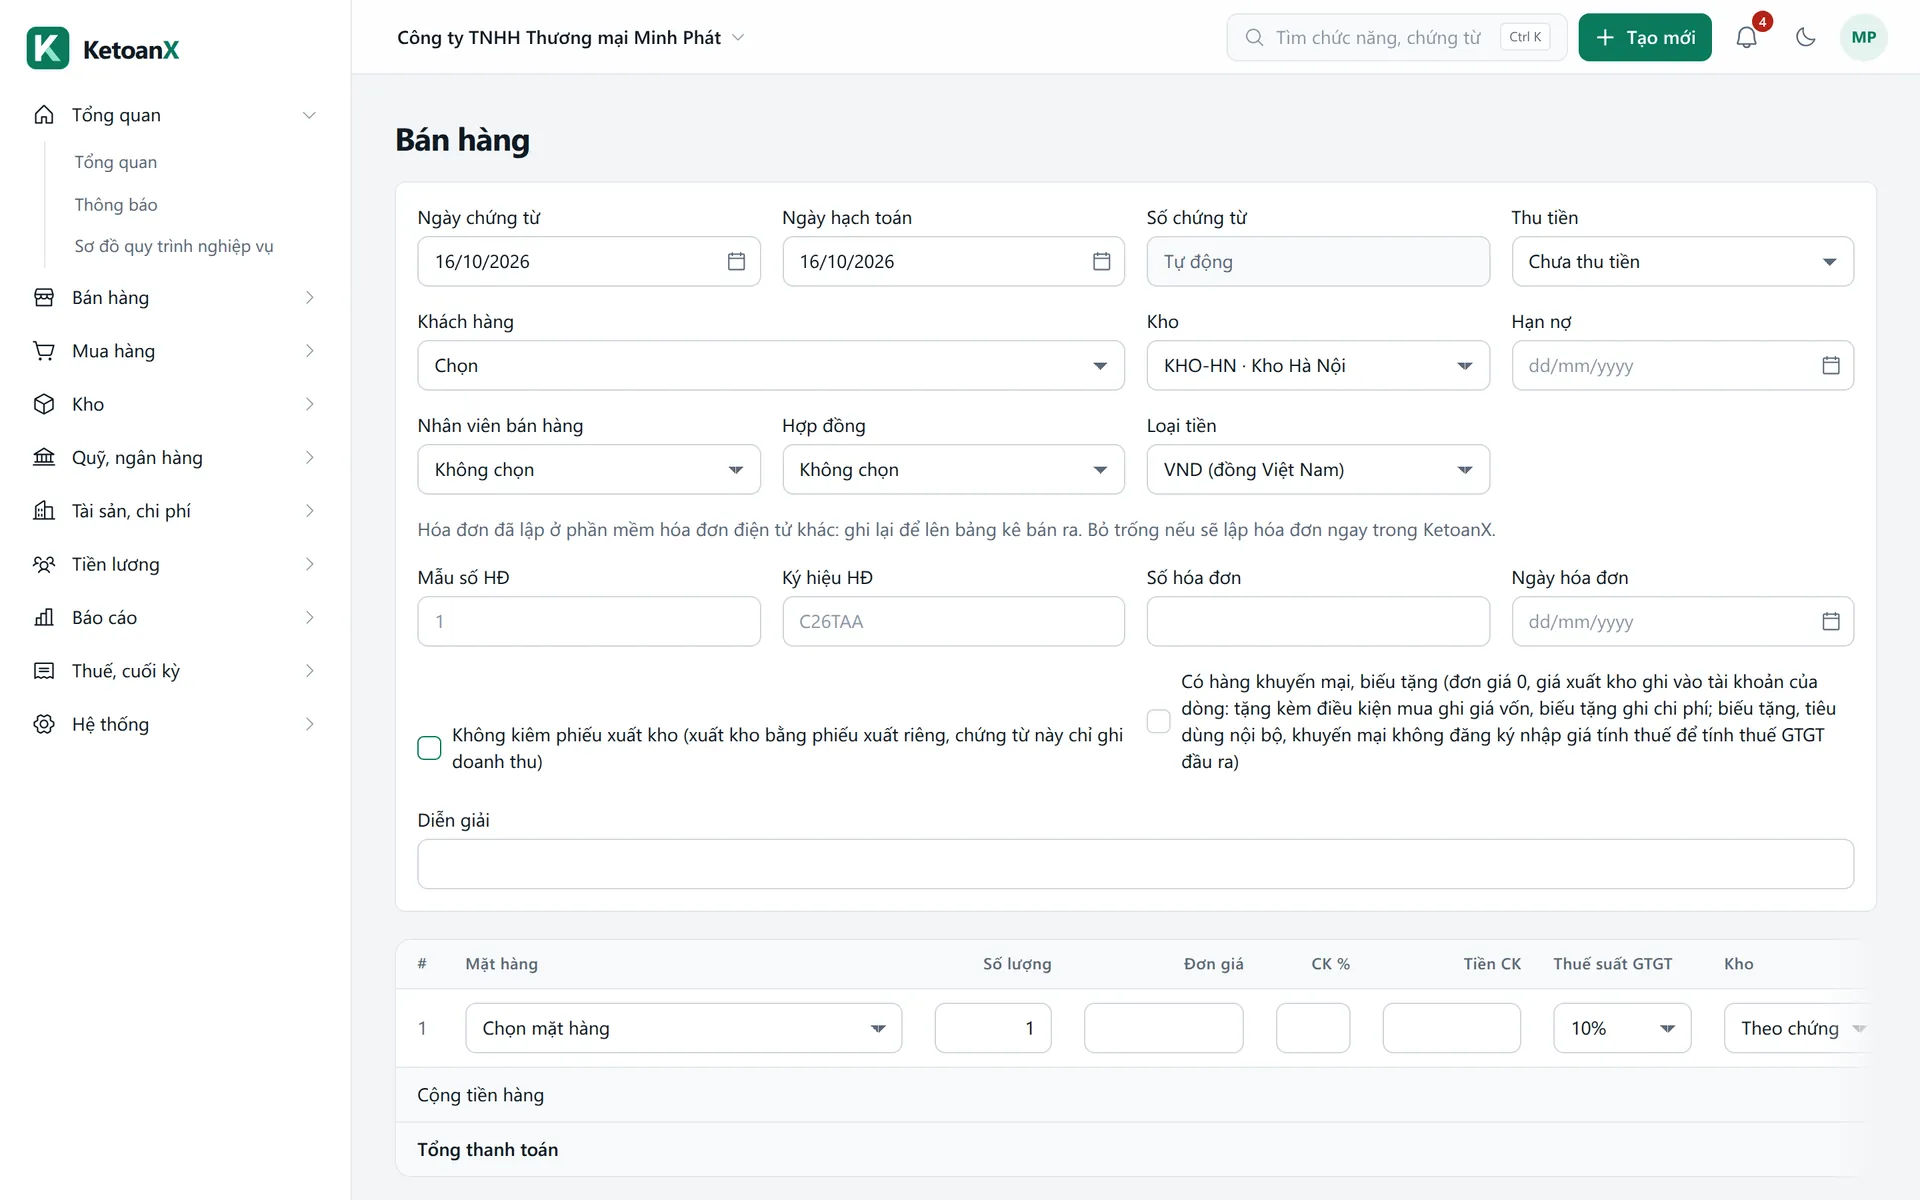The width and height of the screenshot is (1920, 1200).
Task: Focus the search chức năng, chứng từ box
Action: (x=1396, y=37)
